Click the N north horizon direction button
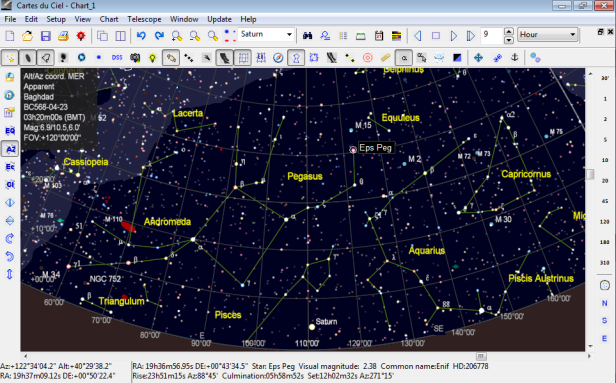Screen dimensions: 616x383 [605, 303]
